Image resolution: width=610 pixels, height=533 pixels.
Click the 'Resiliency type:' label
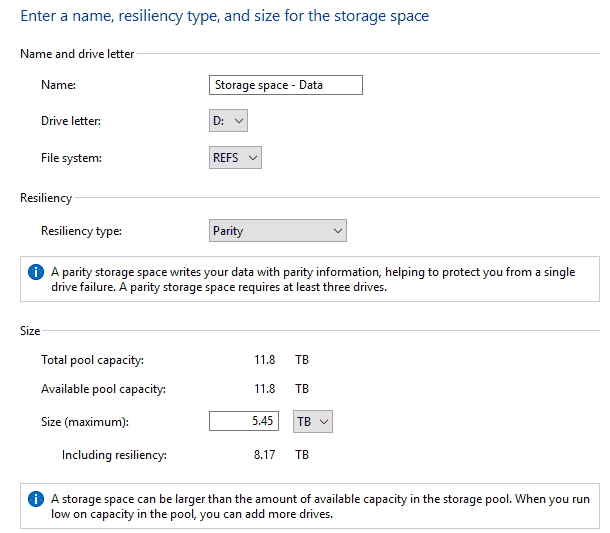tap(82, 231)
